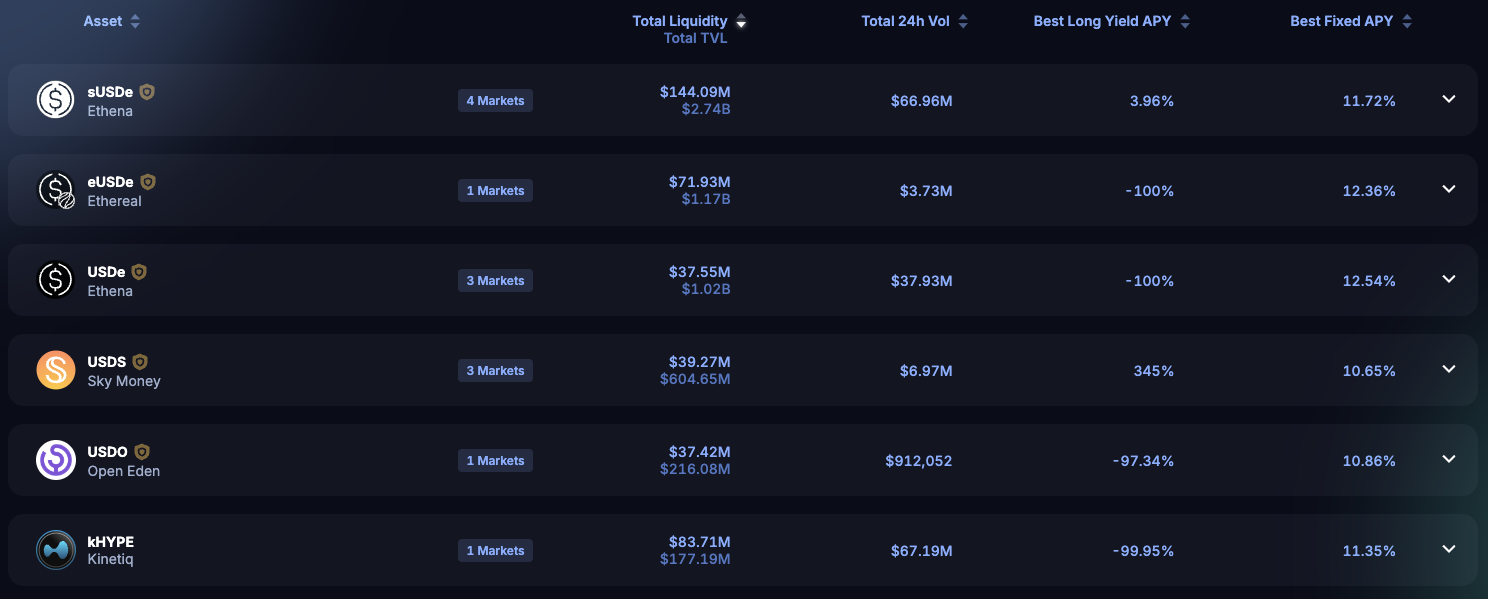Click the $912,052 24h volume
Viewport: 1488px width, 599px height.
click(x=919, y=461)
